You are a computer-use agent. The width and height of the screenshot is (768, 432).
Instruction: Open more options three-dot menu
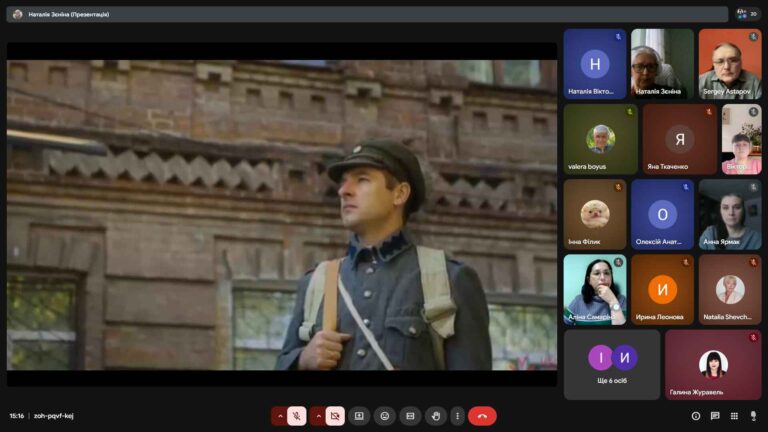click(x=457, y=416)
